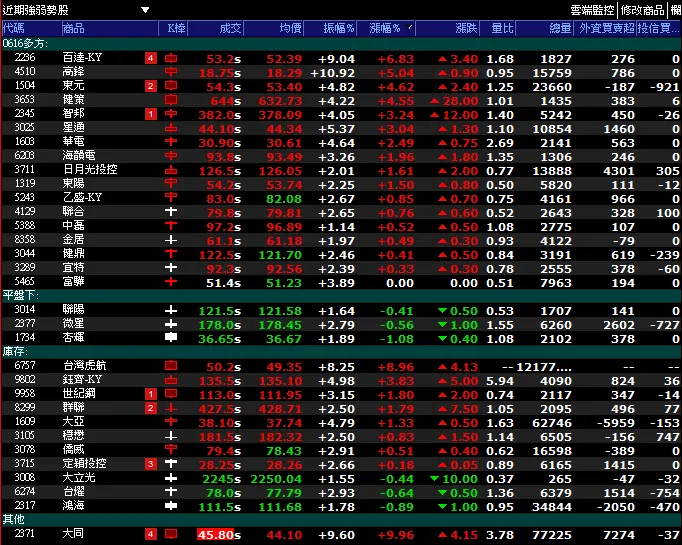This screenshot has width=682, height=545.
Task: Select stock code 2236
Action: (x=24, y=58)
